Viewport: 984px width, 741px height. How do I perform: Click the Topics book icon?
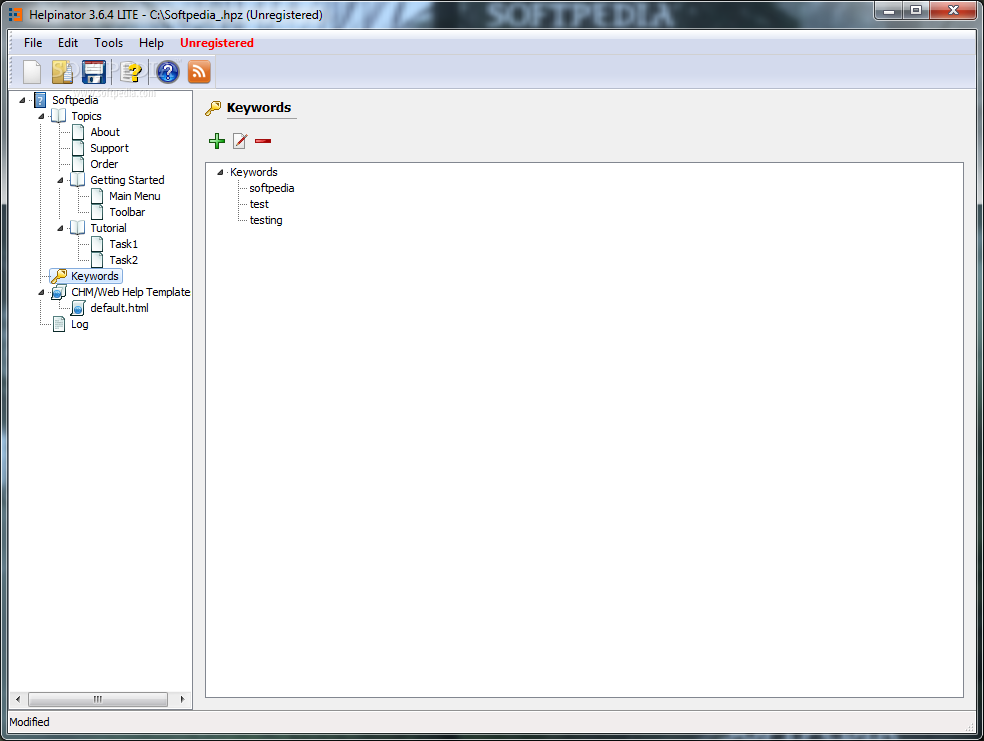[x=58, y=116]
